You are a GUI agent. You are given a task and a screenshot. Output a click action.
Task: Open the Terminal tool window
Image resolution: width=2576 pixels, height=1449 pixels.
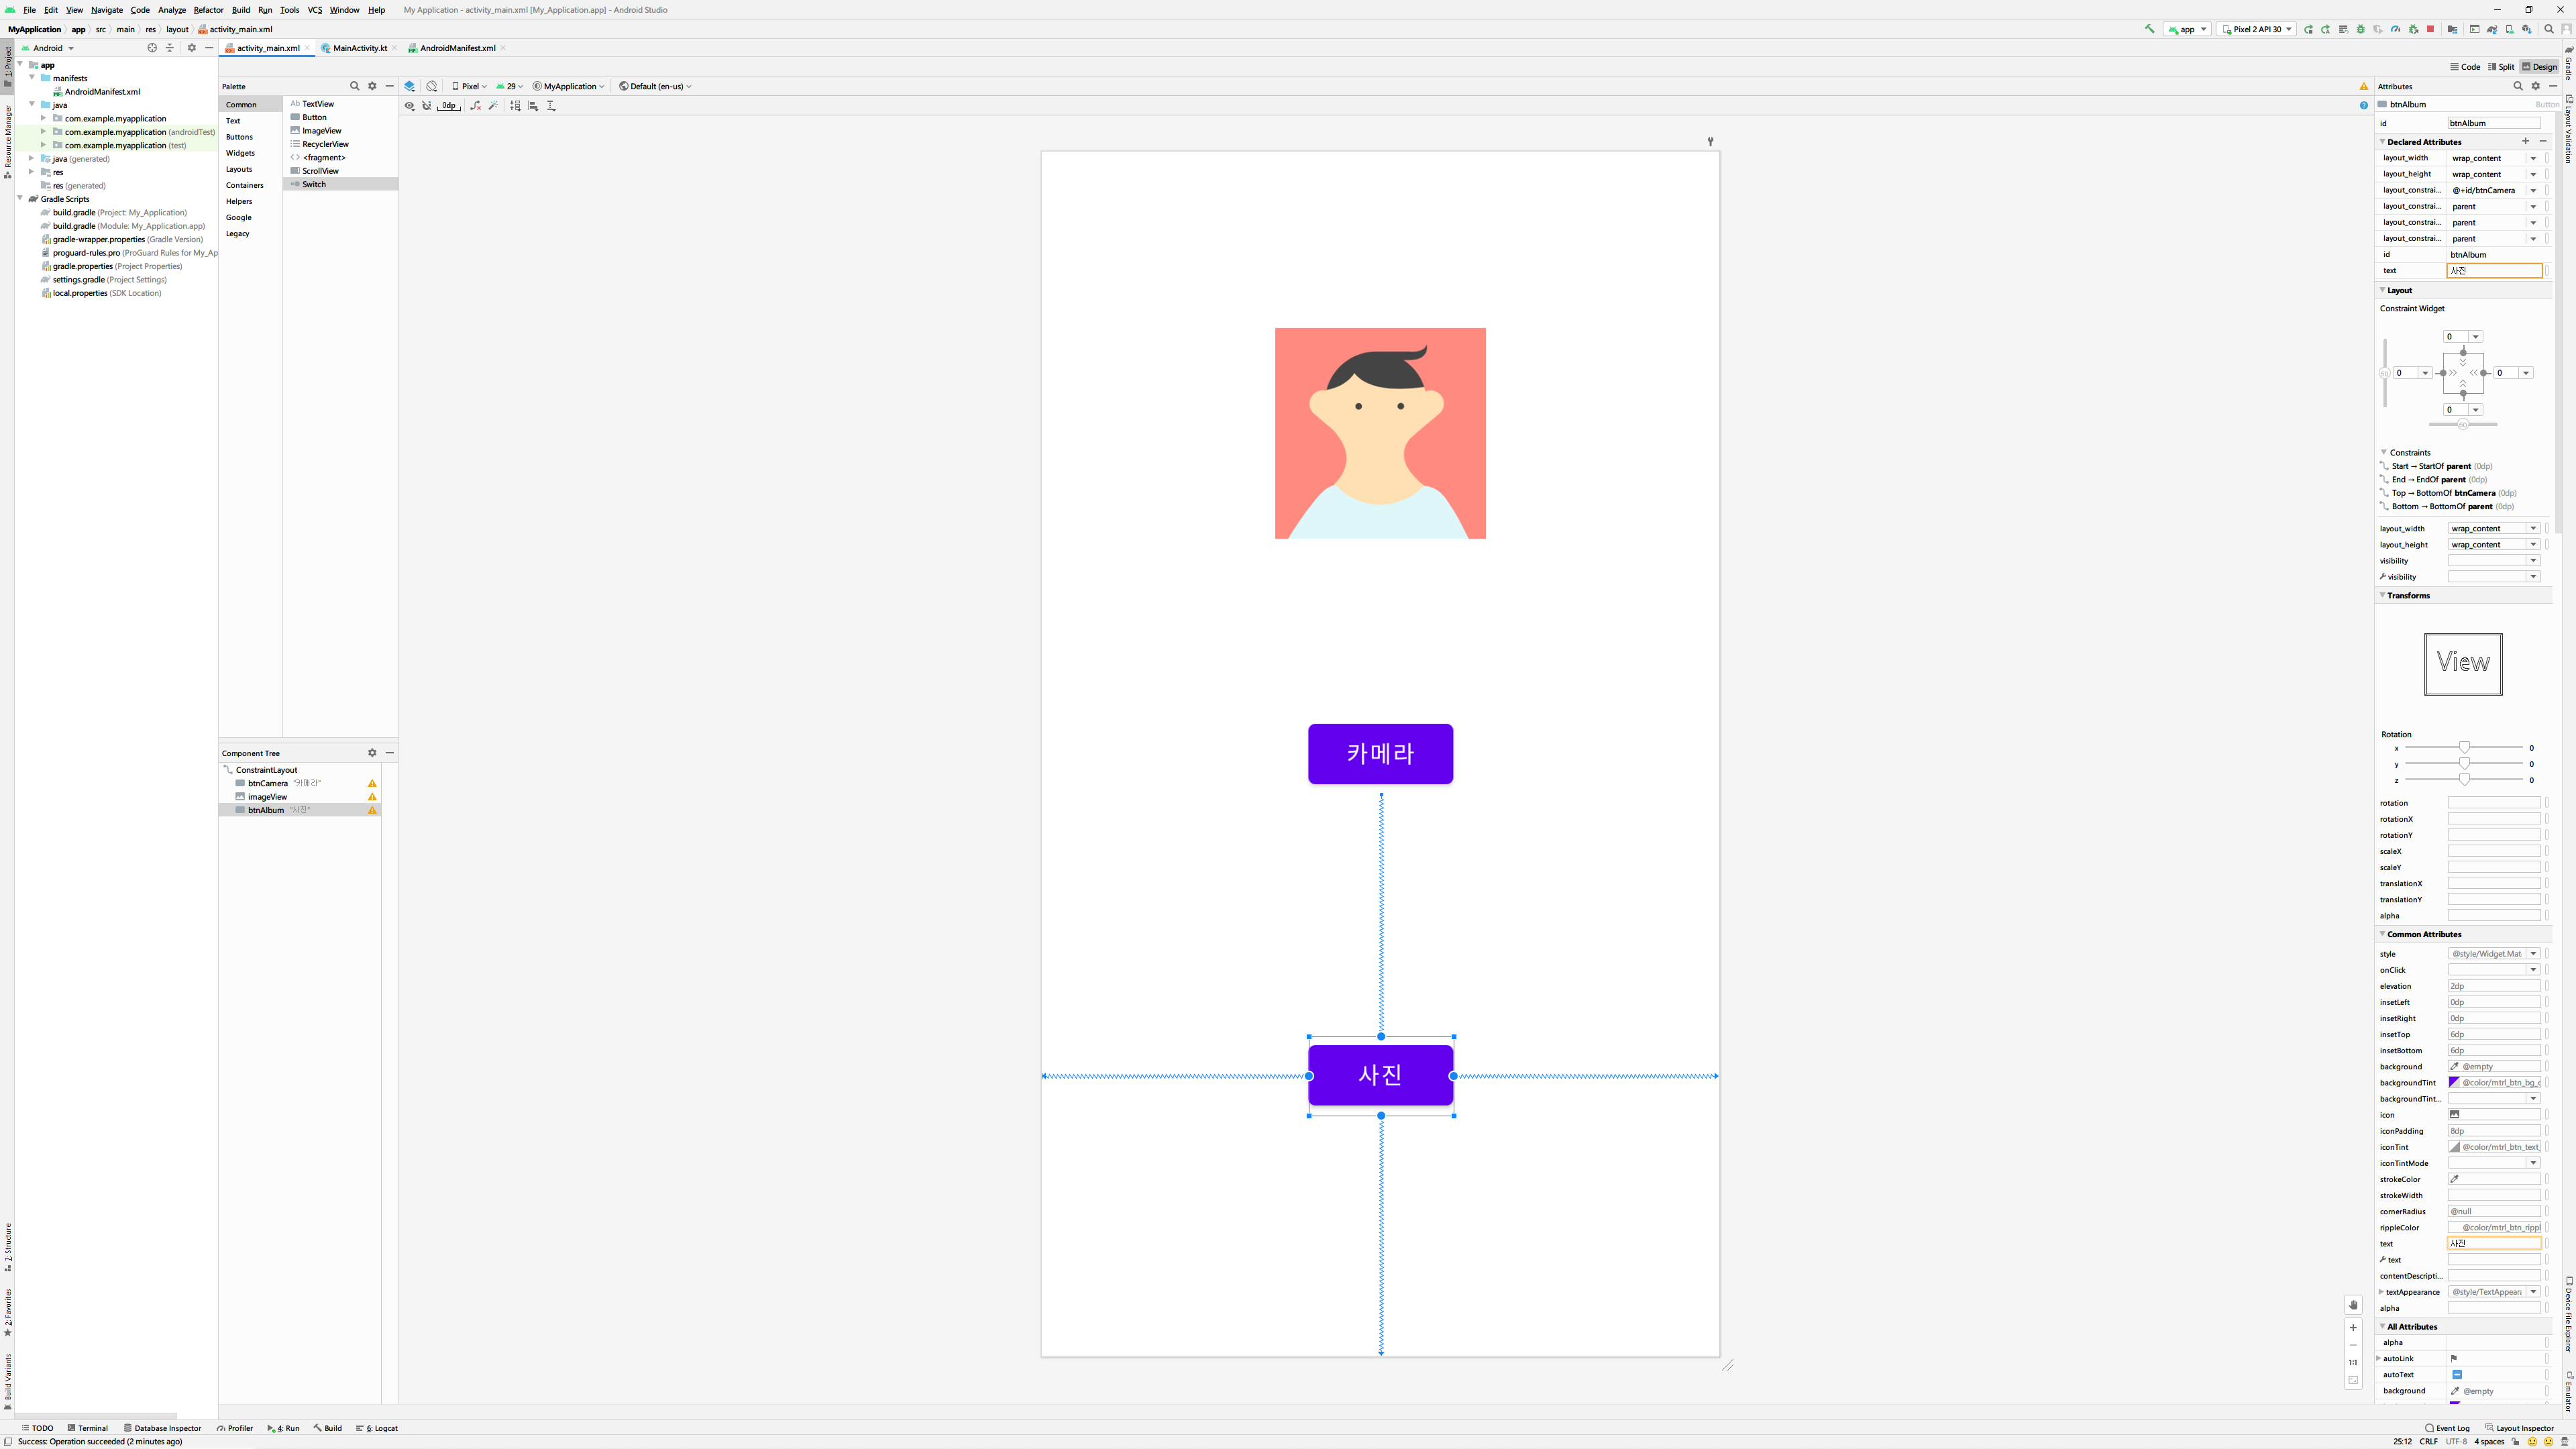click(x=87, y=1428)
